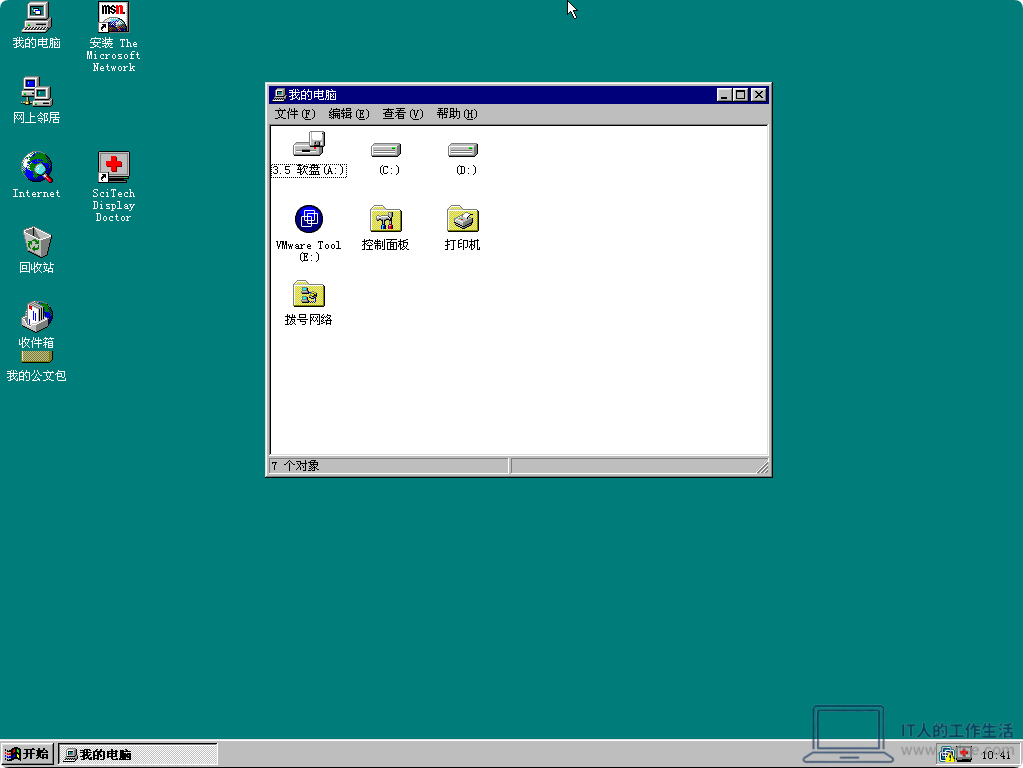Click the 我的电脑 taskbar button
This screenshot has height=768, width=1023.
tap(138, 754)
